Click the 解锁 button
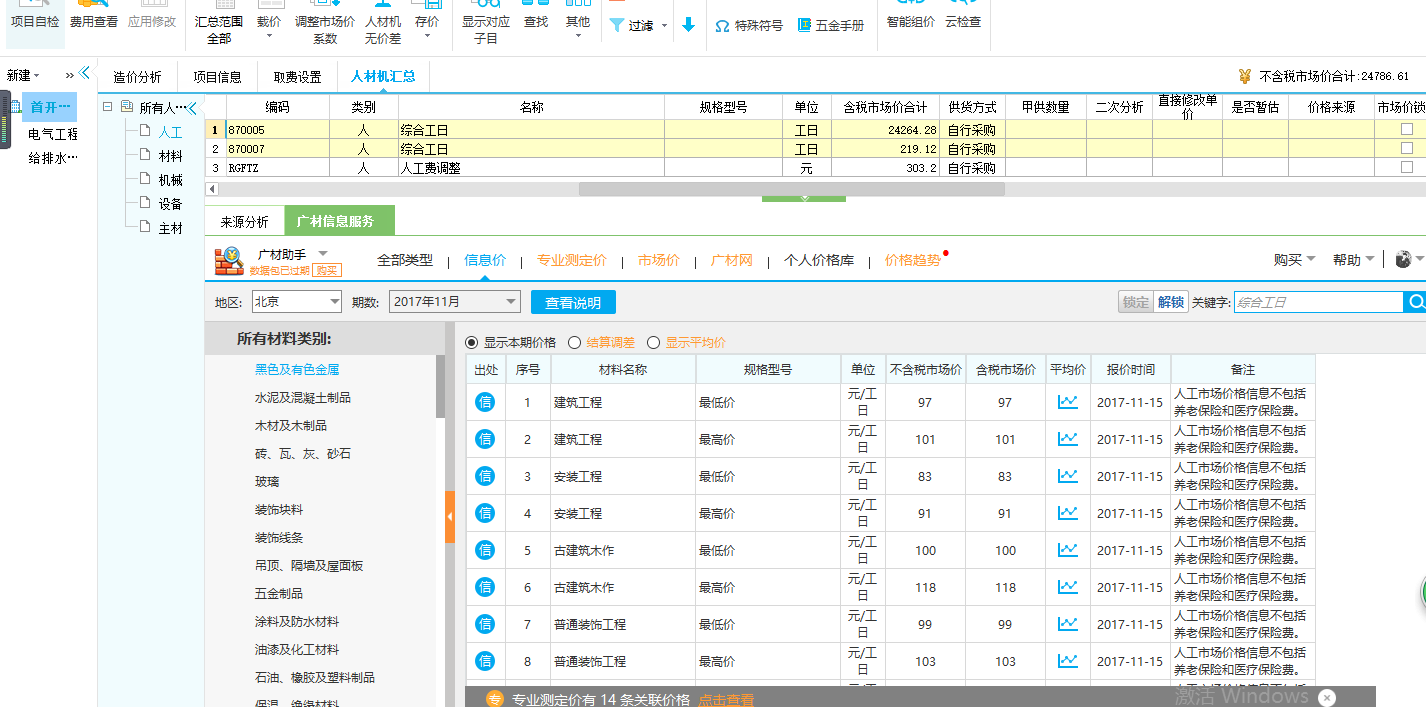This screenshot has width=1426, height=707. coord(1171,302)
